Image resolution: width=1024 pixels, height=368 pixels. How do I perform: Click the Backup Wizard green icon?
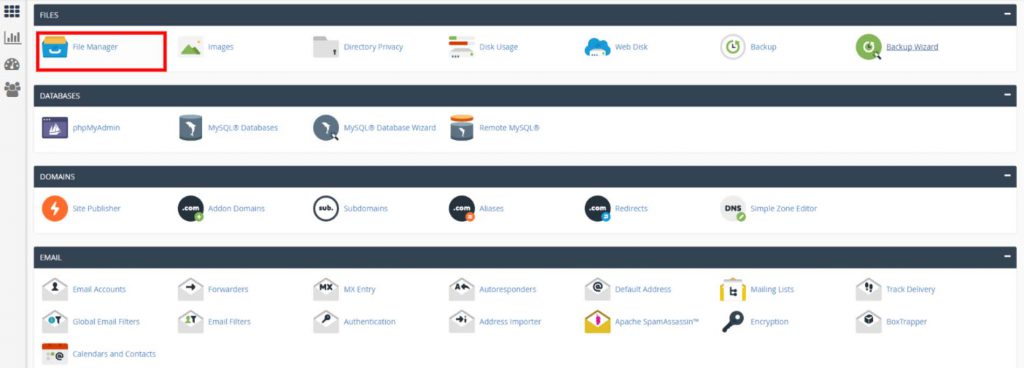pyautogui.click(x=869, y=47)
